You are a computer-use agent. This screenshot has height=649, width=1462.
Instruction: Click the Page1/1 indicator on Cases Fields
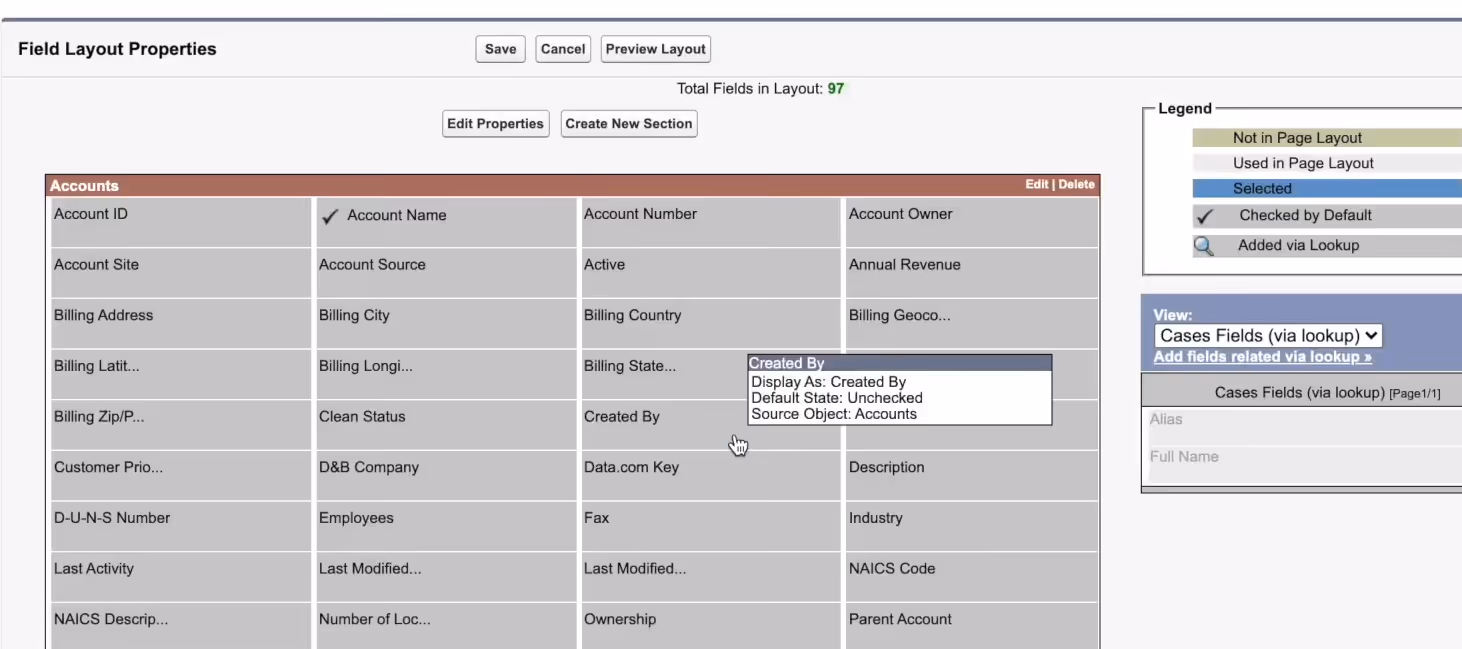pos(1416,392)
